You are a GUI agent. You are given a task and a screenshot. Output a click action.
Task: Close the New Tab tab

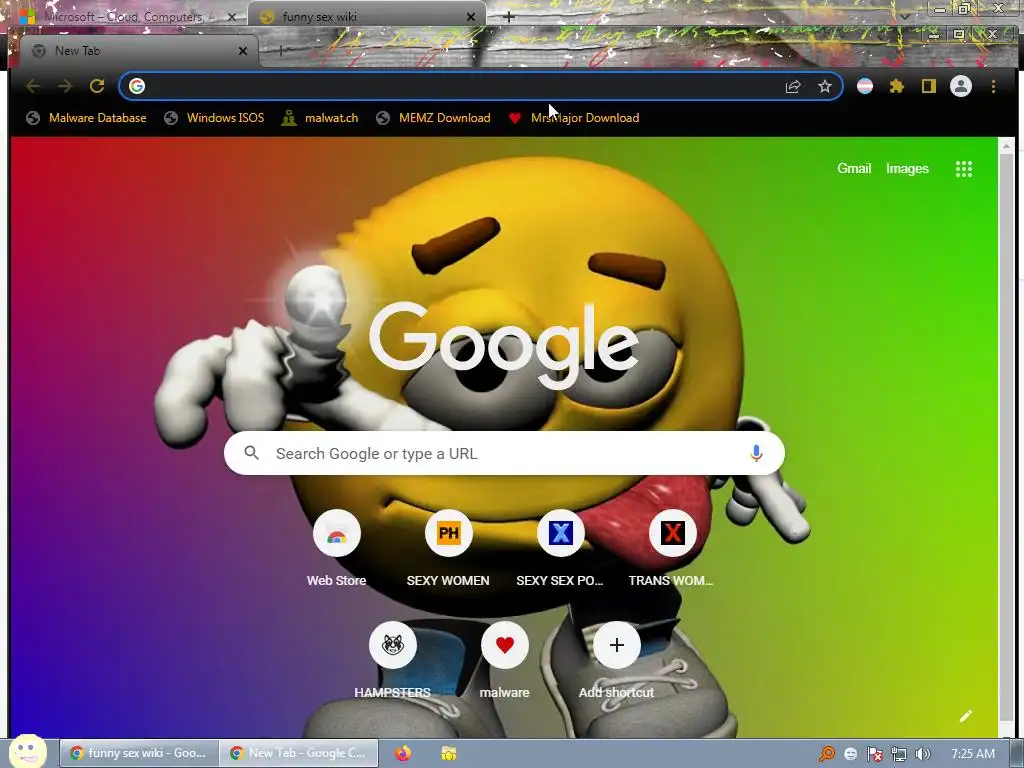tap(243, 51)
